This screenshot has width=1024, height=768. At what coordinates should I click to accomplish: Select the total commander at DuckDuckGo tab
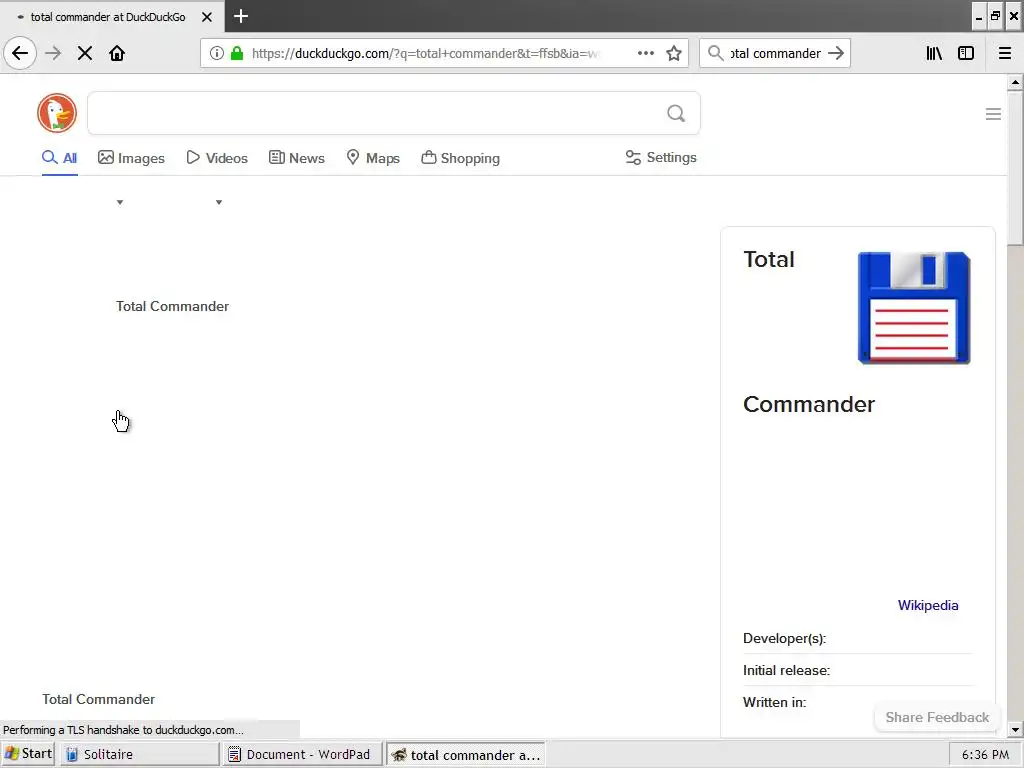point(108,17)
